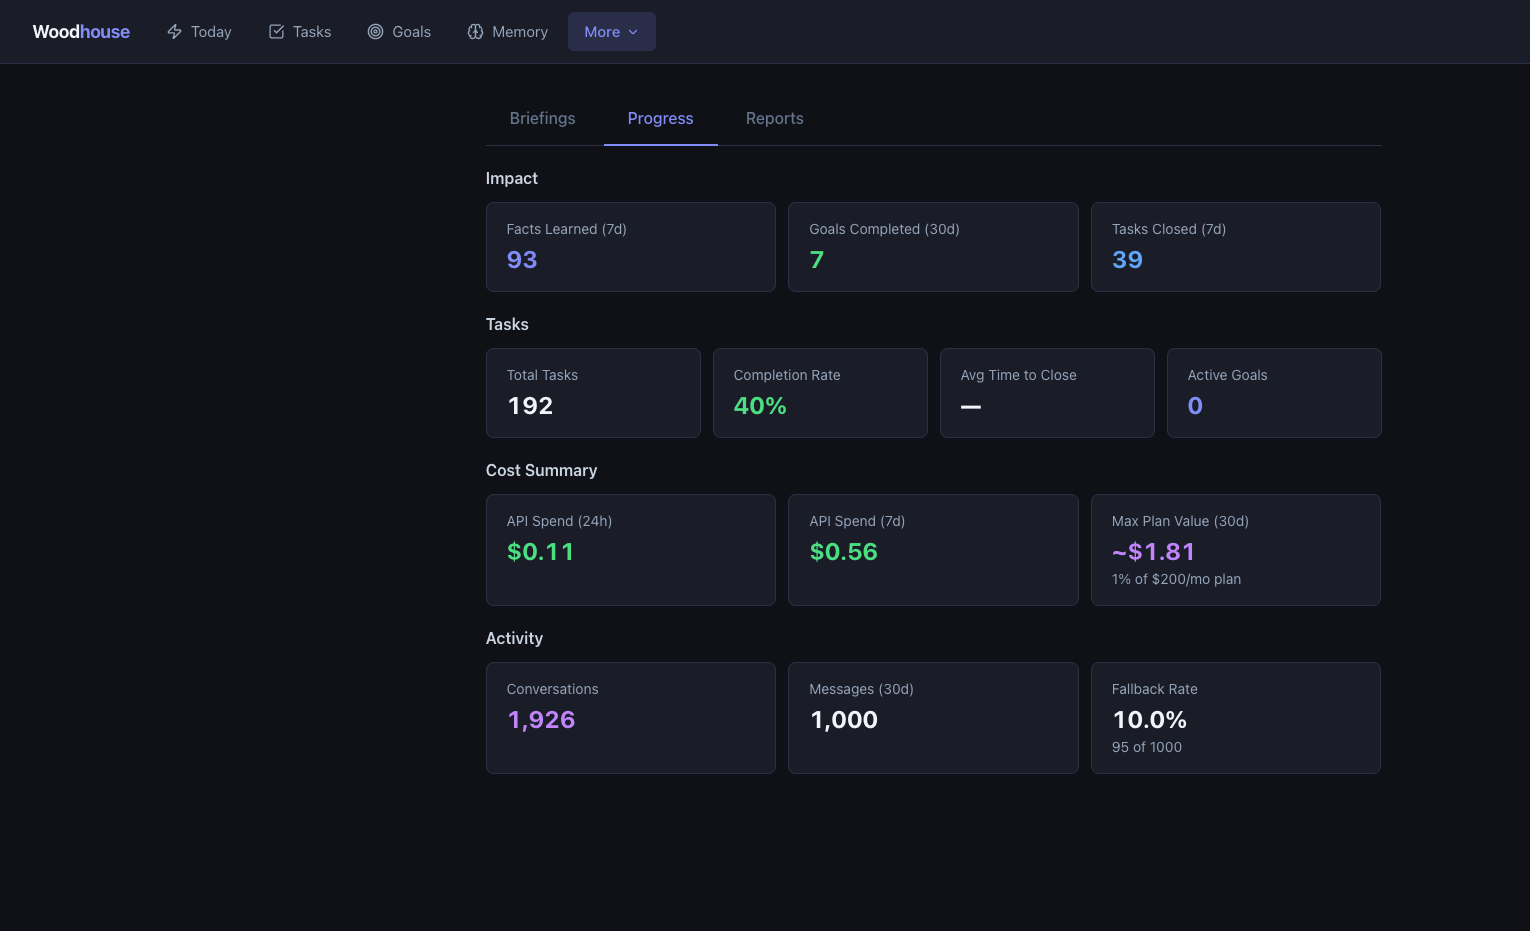Viewport: 1530px width, 931px height.
Task: Click the $0.56 spend value
Action: (x=843, y=552)
